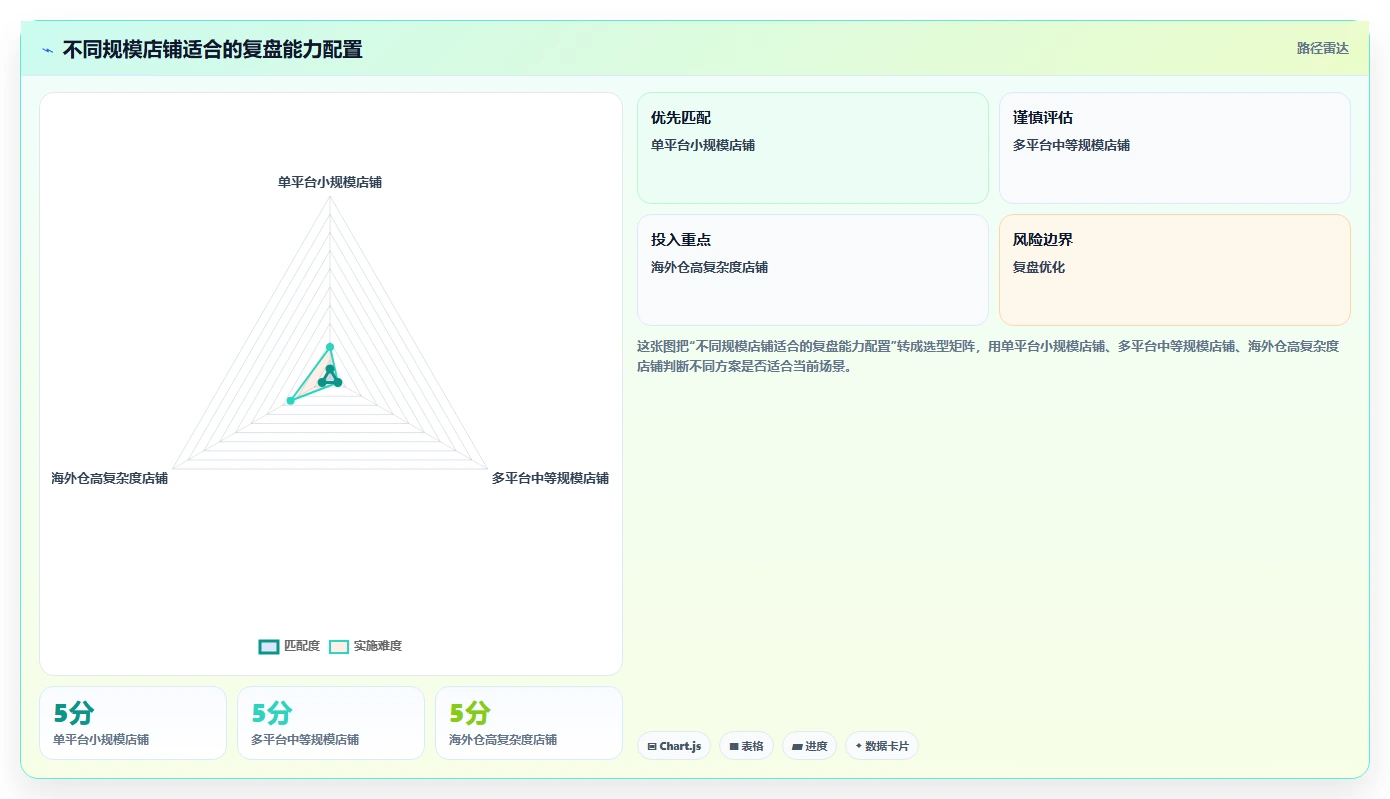Screen dimensions: 1390x799
Task: Click the title 不同规模店铺适合的复盘能力配置
Action: coord(212,49)
